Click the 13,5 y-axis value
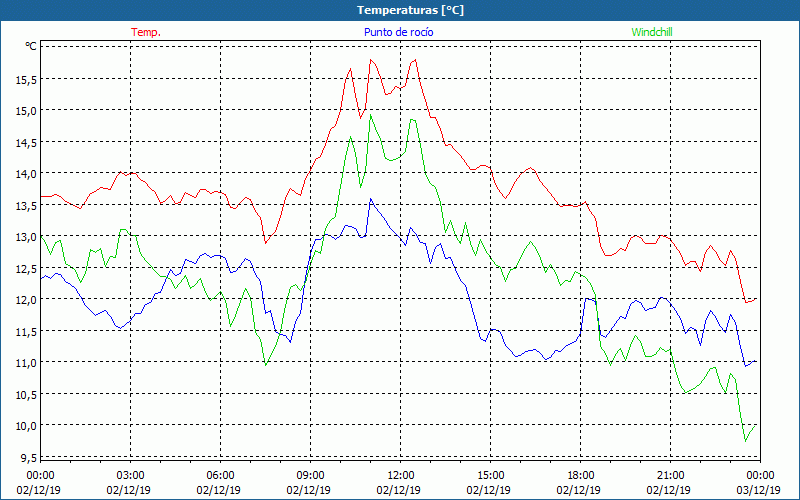Screen dimensions: 800x500 (x=26, y=206)
